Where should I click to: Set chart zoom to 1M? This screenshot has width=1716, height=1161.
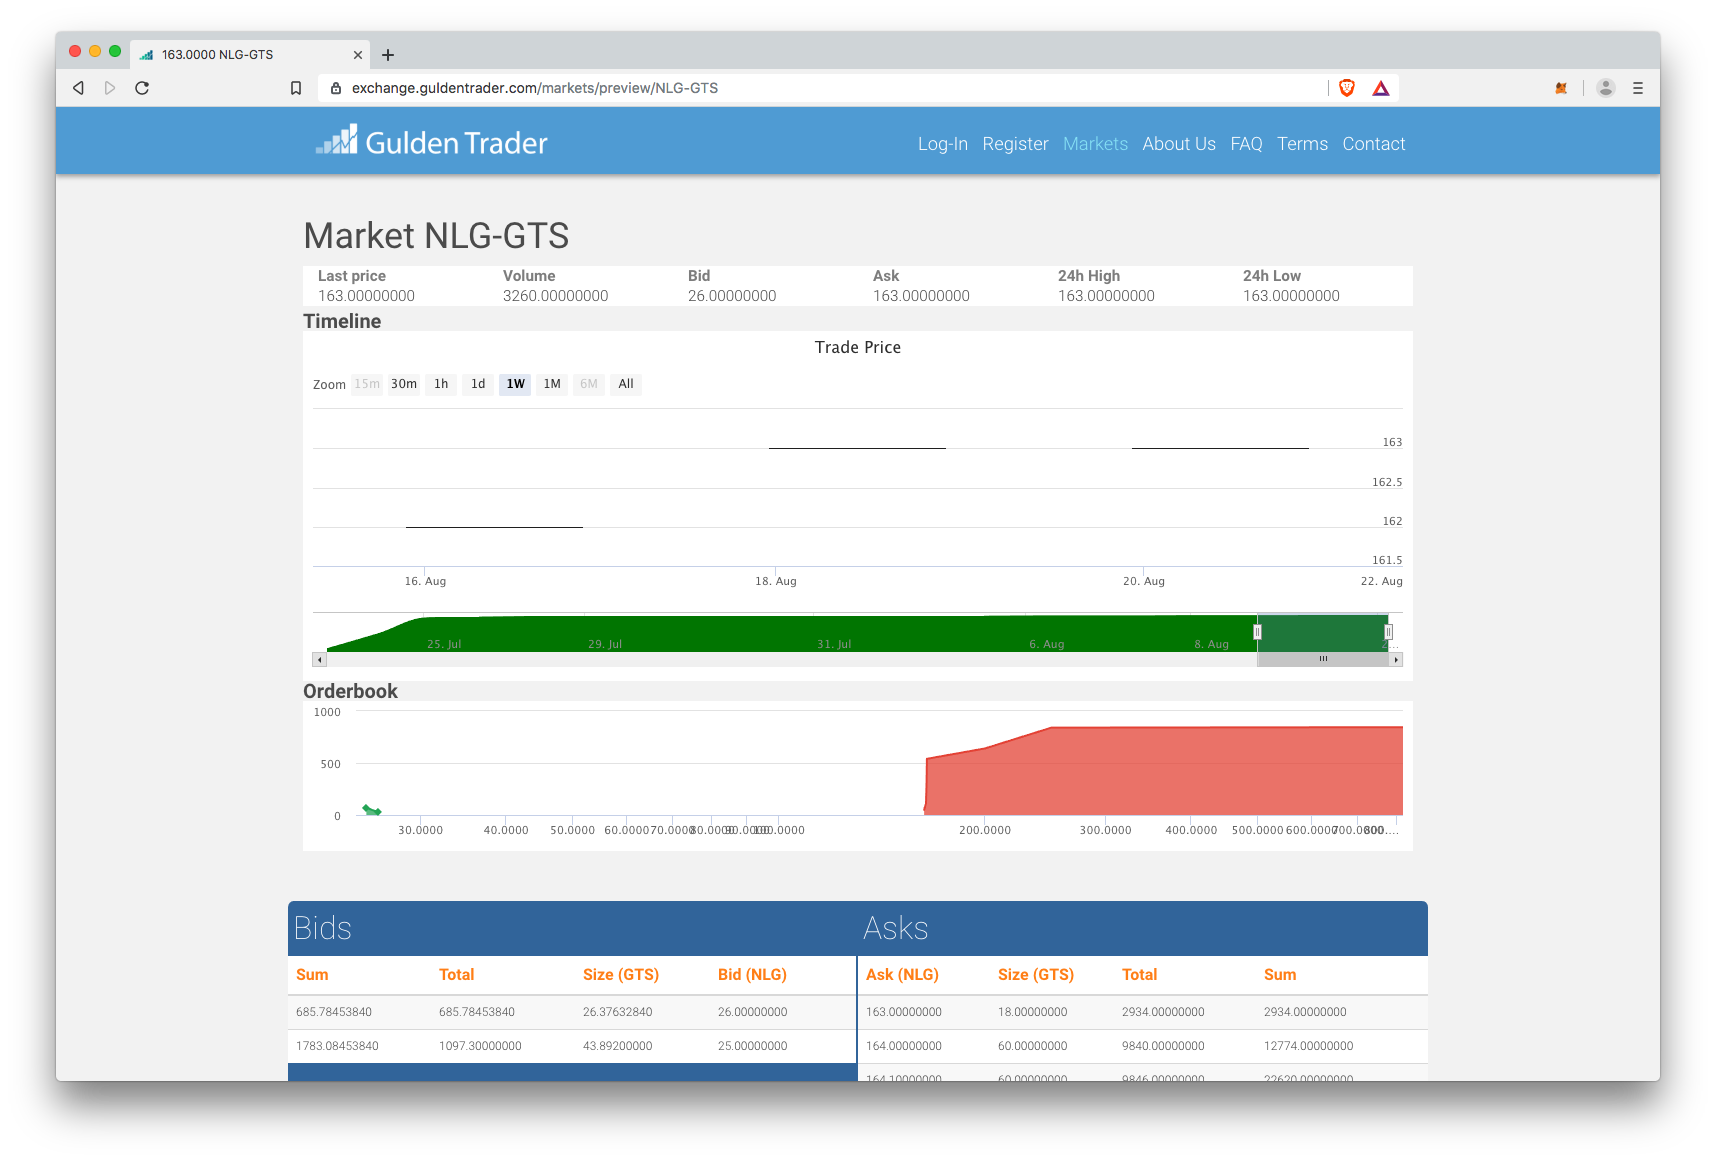(552, 384)
